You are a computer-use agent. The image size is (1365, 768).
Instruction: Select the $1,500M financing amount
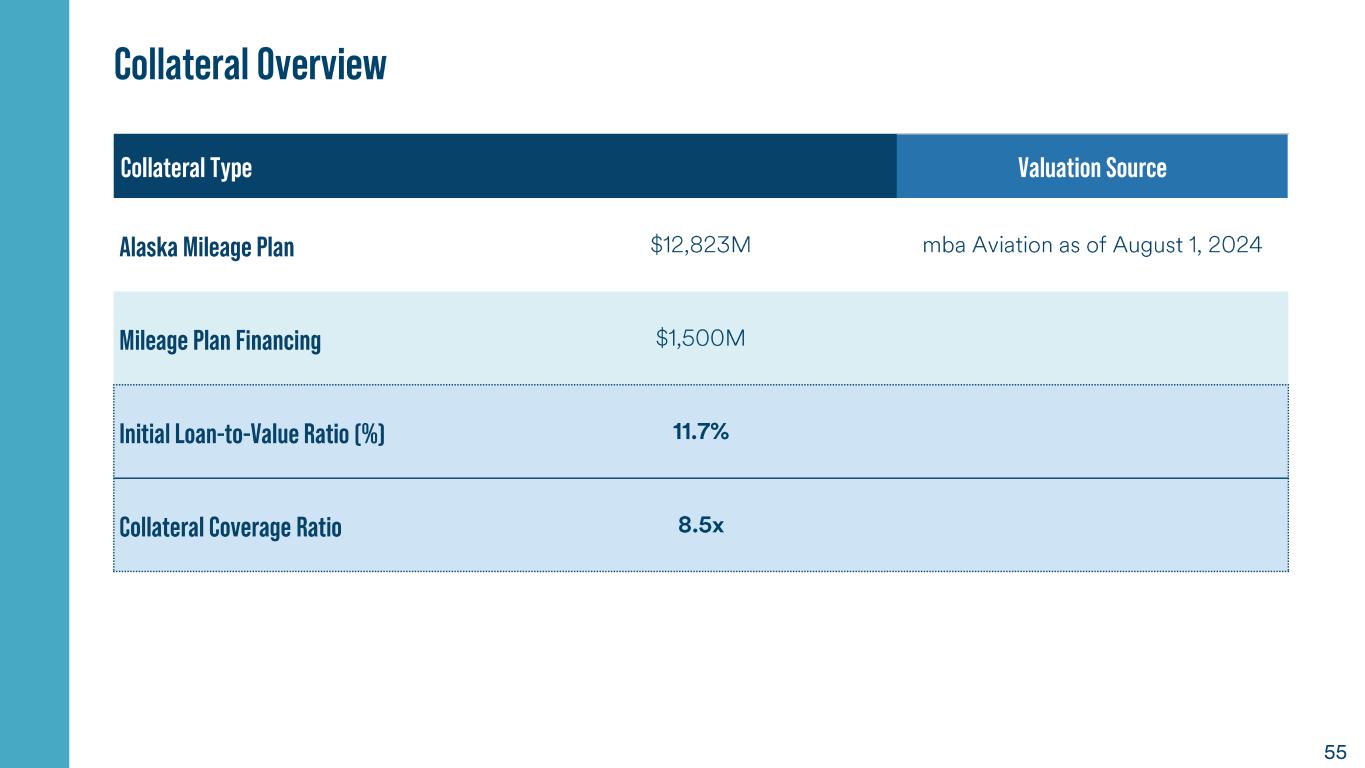click(x=700, y=339)
